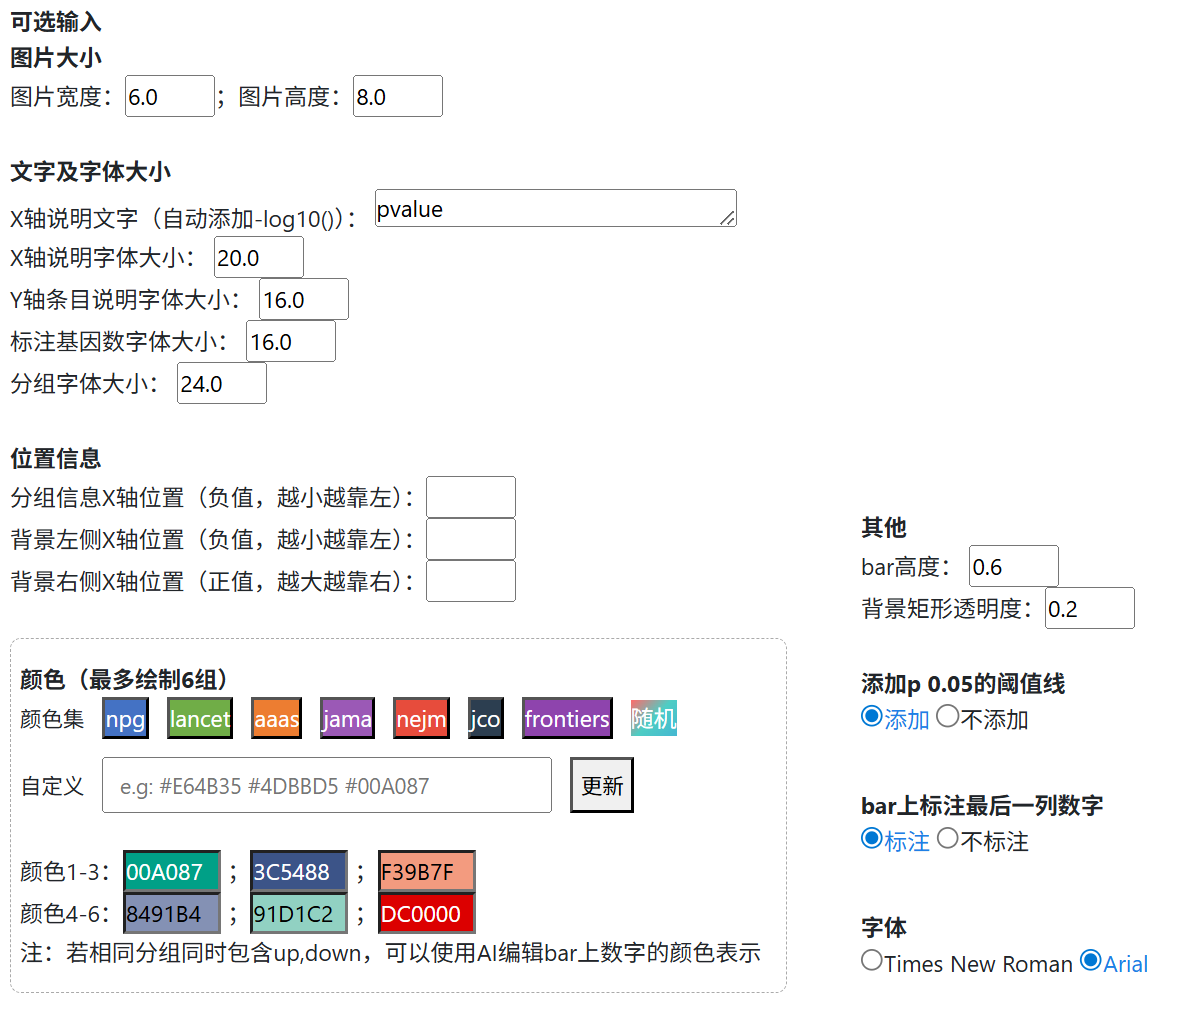Enable 添加 for the p 0.05 threshold line

click(872, 718)
